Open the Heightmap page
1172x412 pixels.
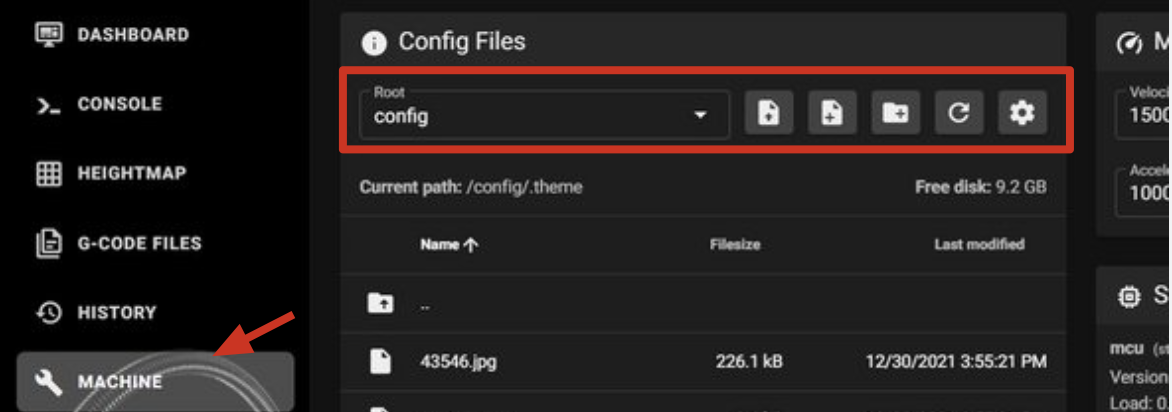tap(131, 173)
